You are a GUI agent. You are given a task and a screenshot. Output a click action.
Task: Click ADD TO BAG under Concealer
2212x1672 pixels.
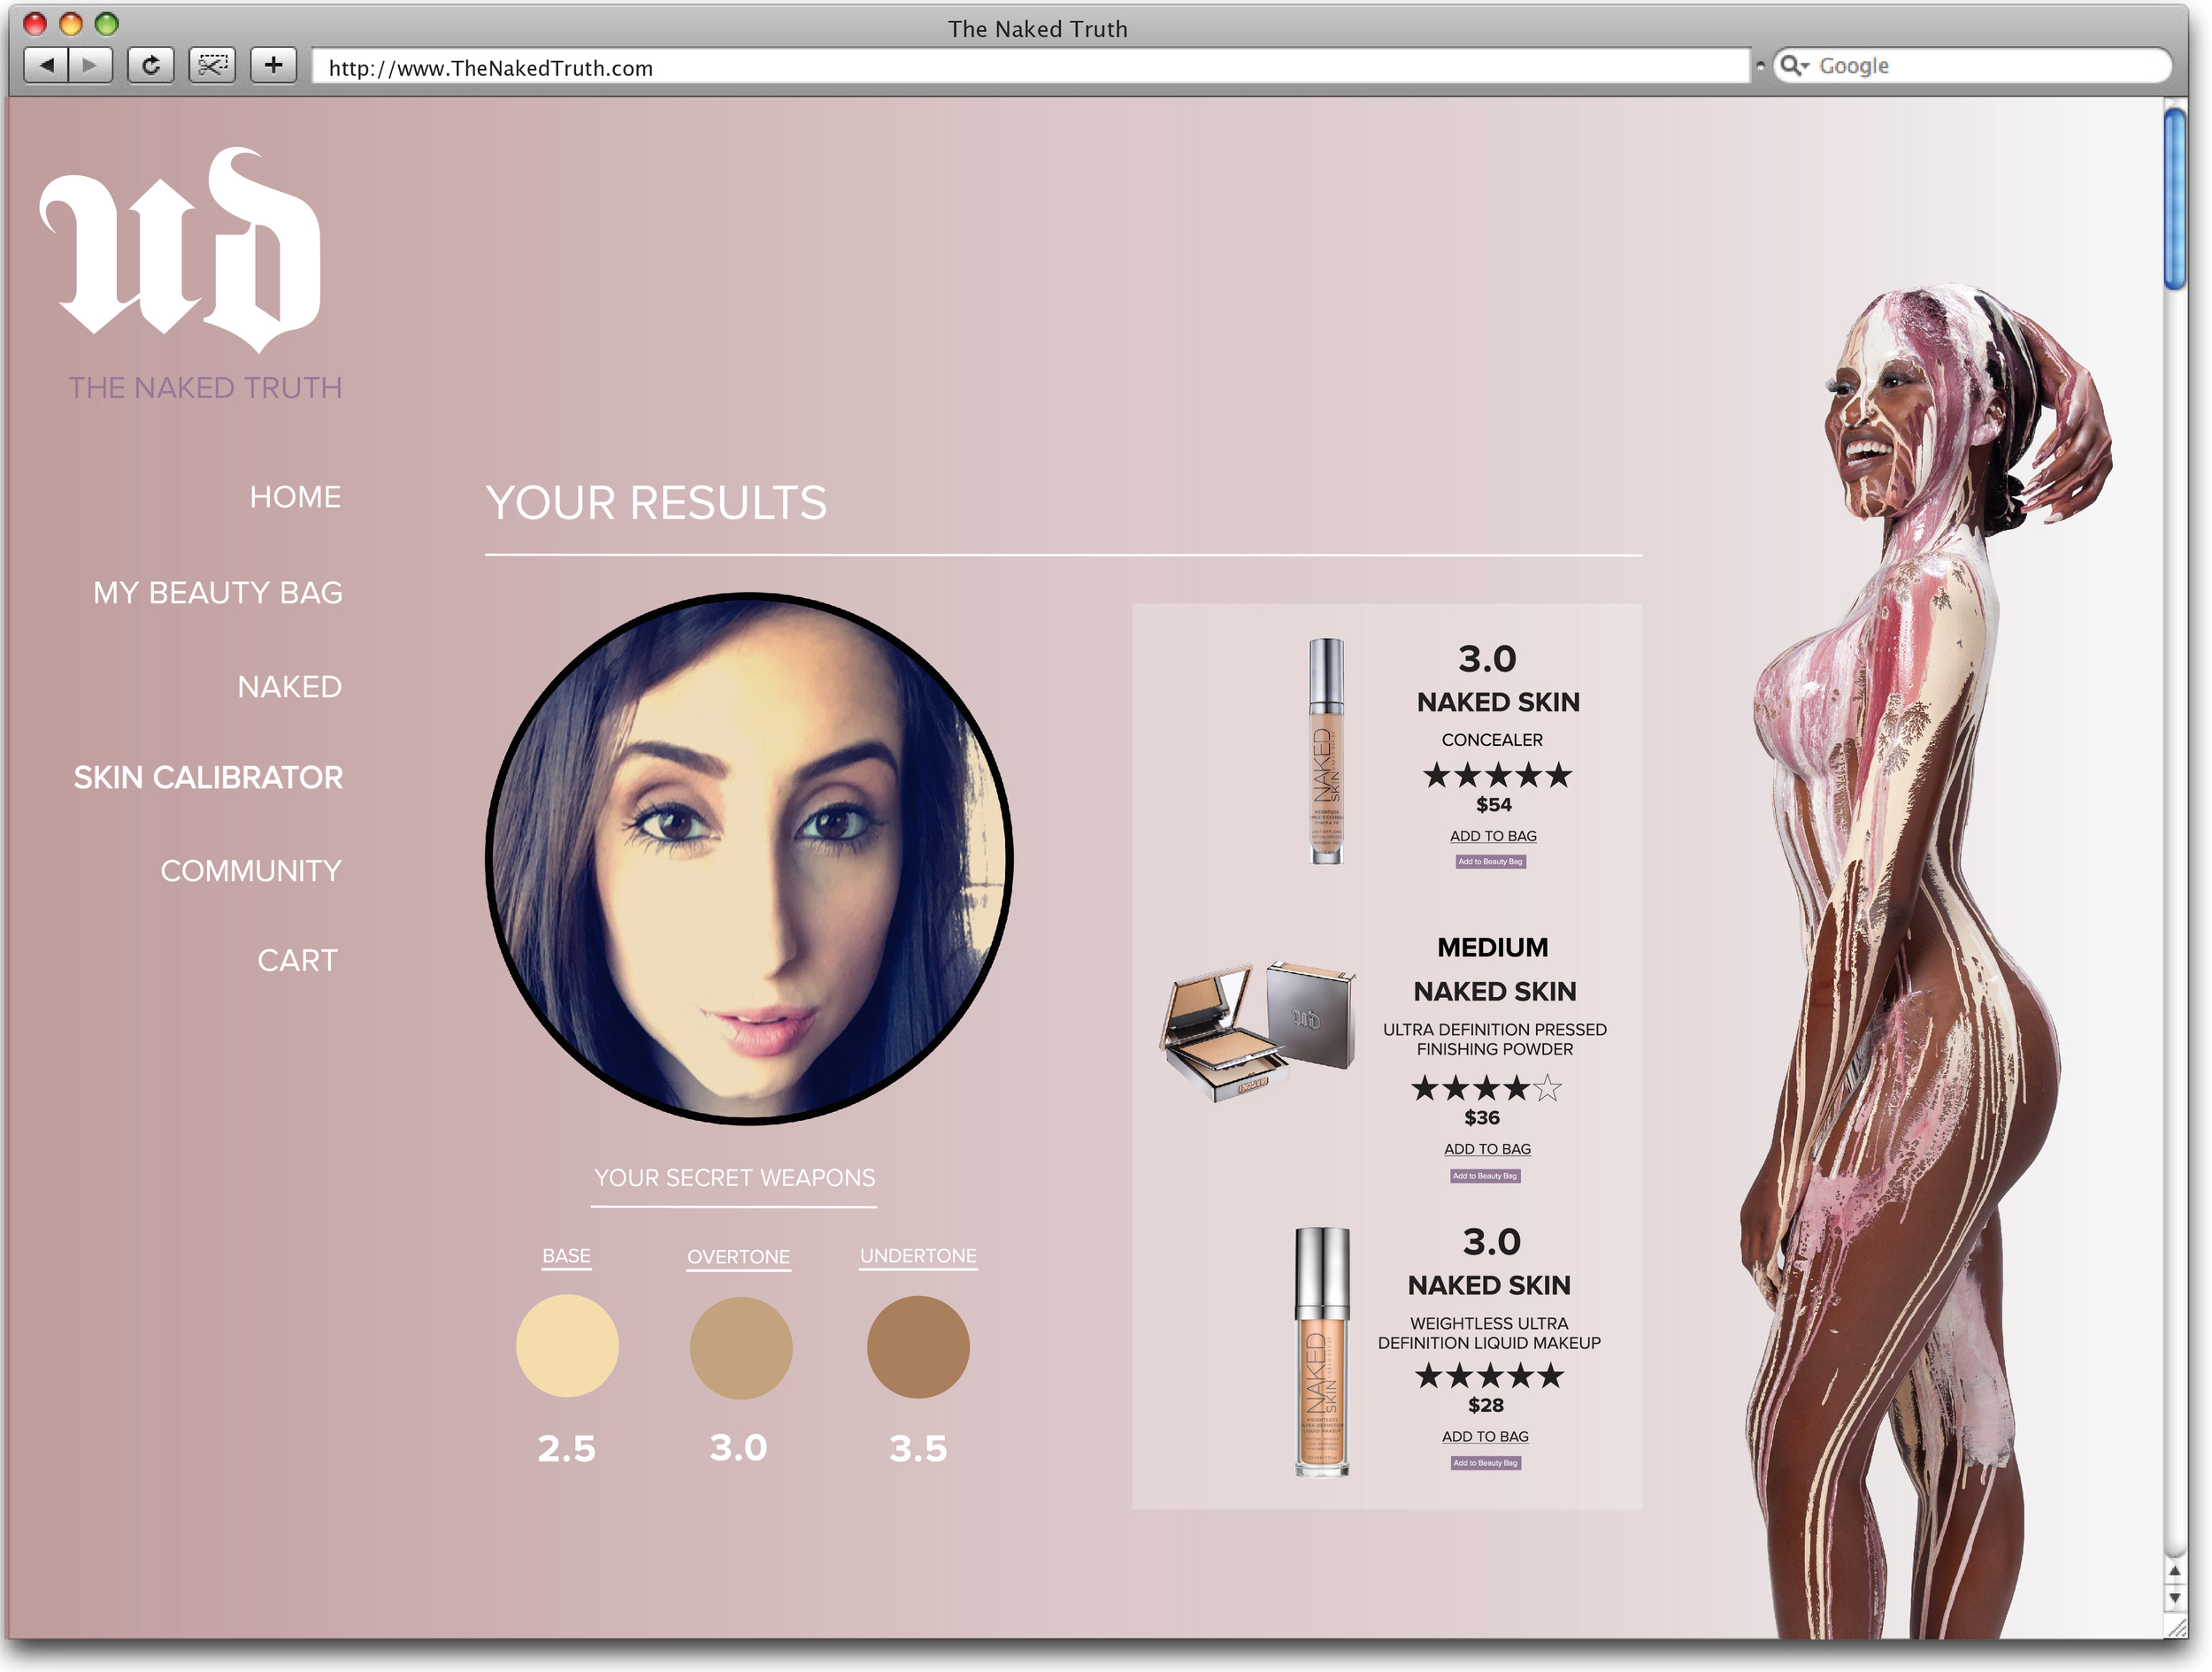[x=1494, y=836]
